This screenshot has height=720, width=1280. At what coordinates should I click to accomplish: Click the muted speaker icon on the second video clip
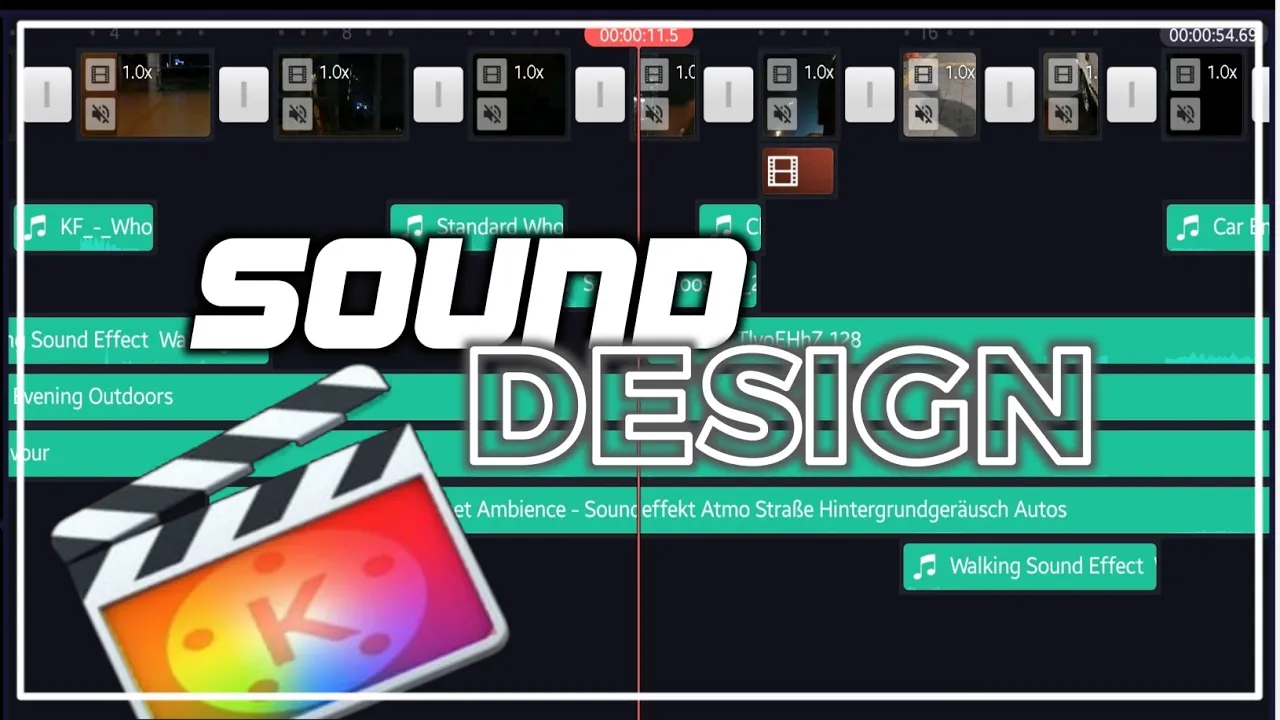tap(297, 115)
